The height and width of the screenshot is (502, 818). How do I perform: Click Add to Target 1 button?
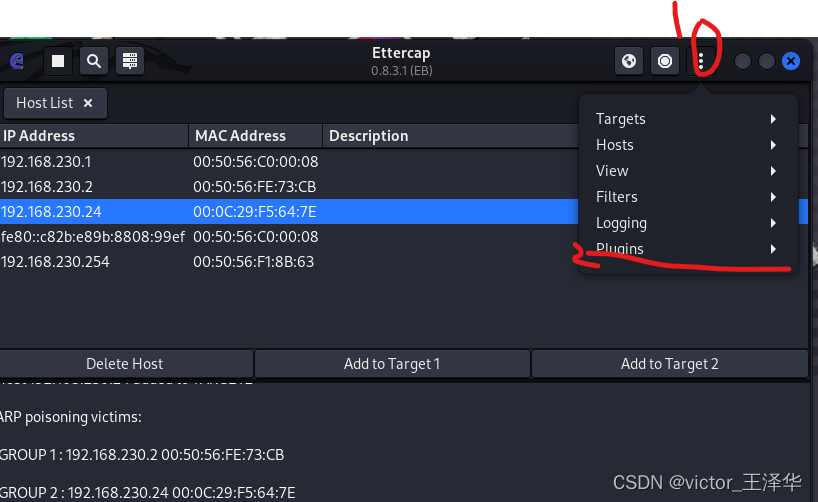coord(391,364)
